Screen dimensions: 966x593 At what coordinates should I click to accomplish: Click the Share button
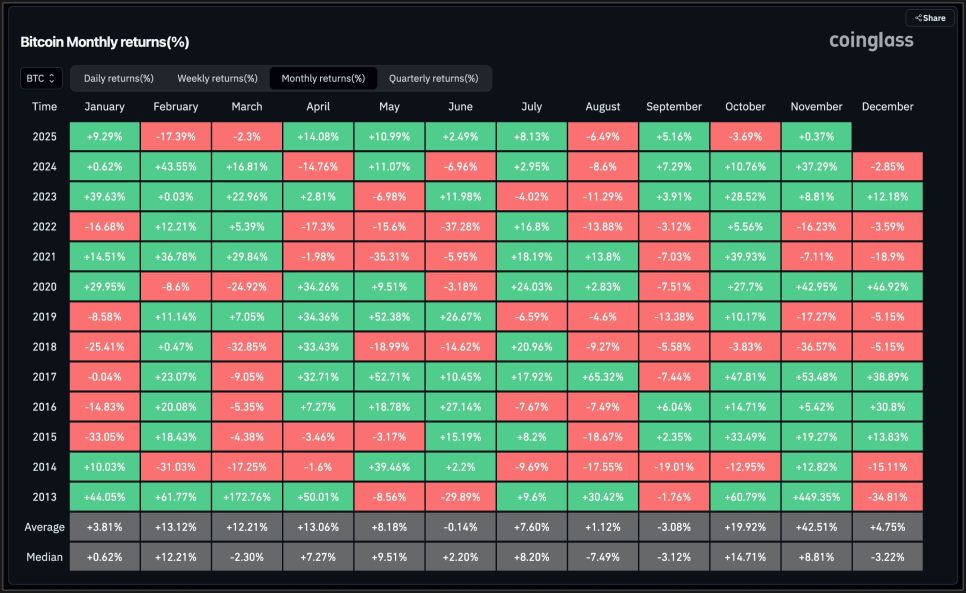[929, 18]
